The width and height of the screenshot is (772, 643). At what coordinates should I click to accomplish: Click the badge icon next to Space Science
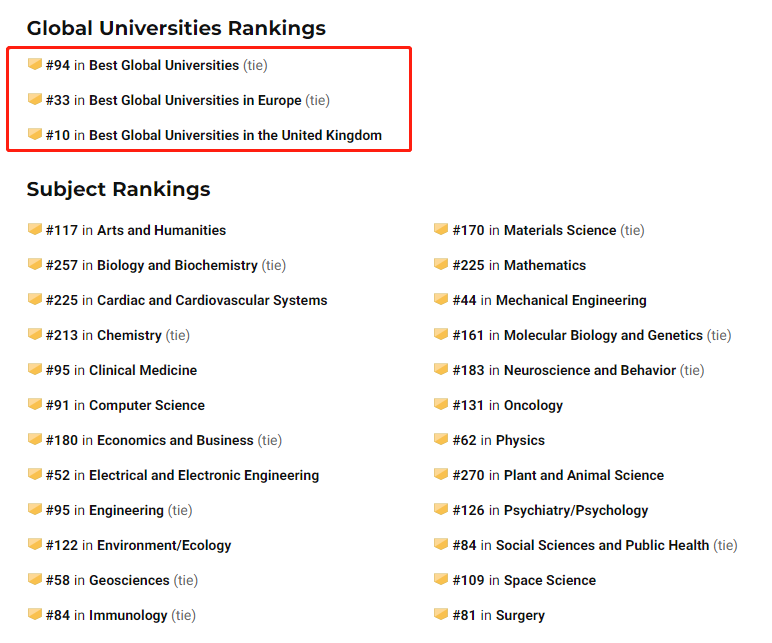pyautogui.click(x=441, y=579)
